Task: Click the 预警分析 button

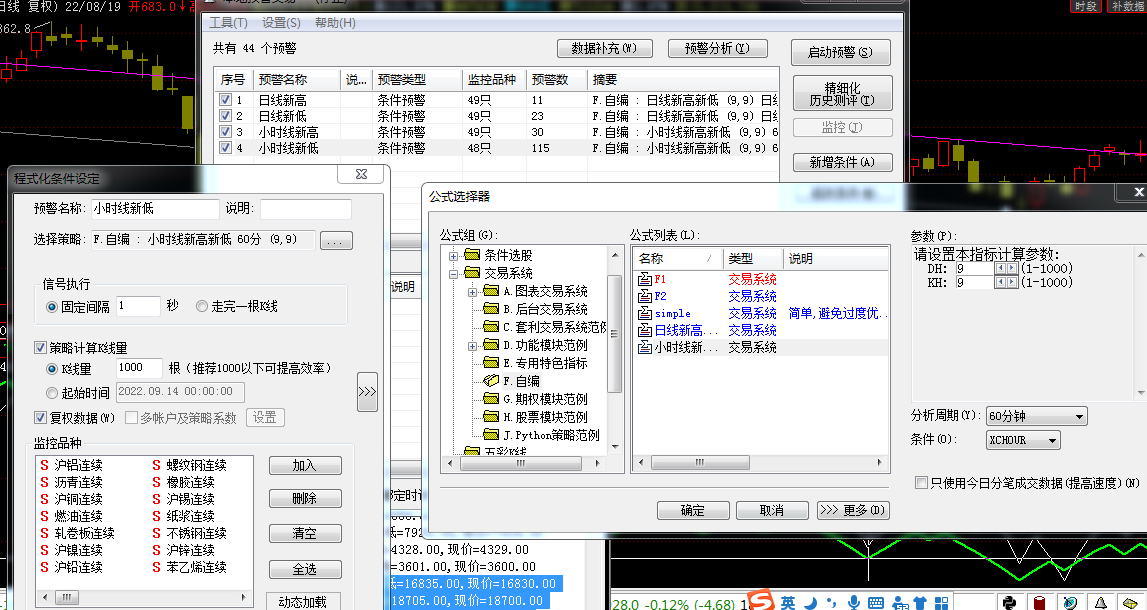Action: click(718, 48)
